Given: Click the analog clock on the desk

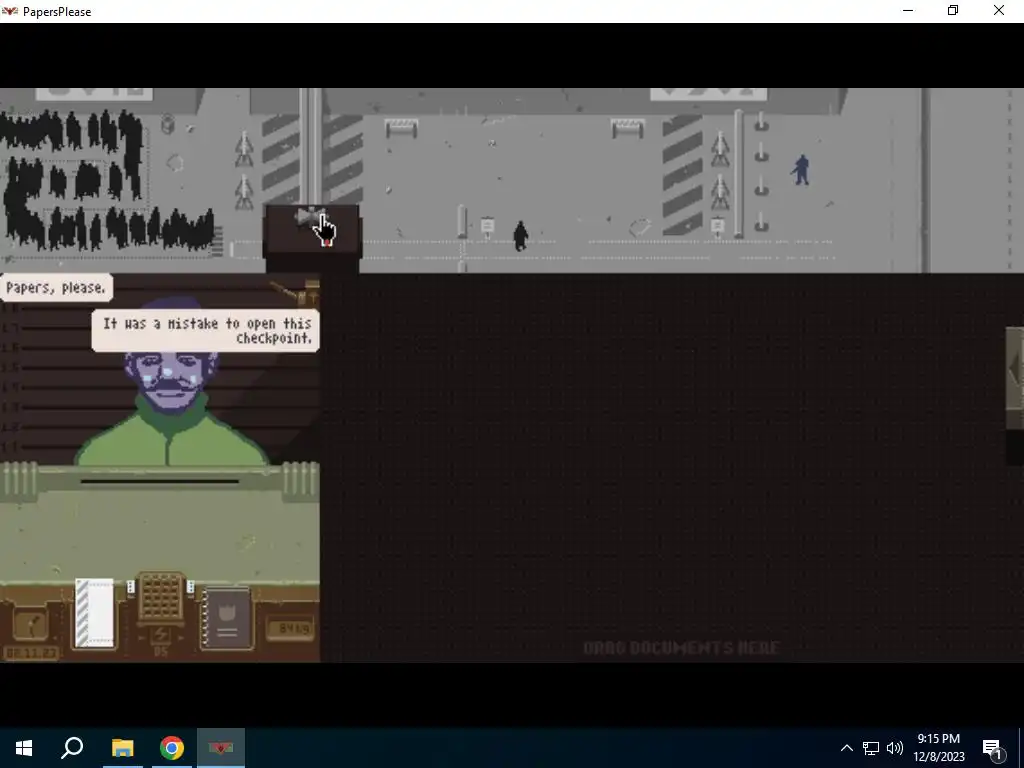Looking at the screenshot, I should [29, 624].
